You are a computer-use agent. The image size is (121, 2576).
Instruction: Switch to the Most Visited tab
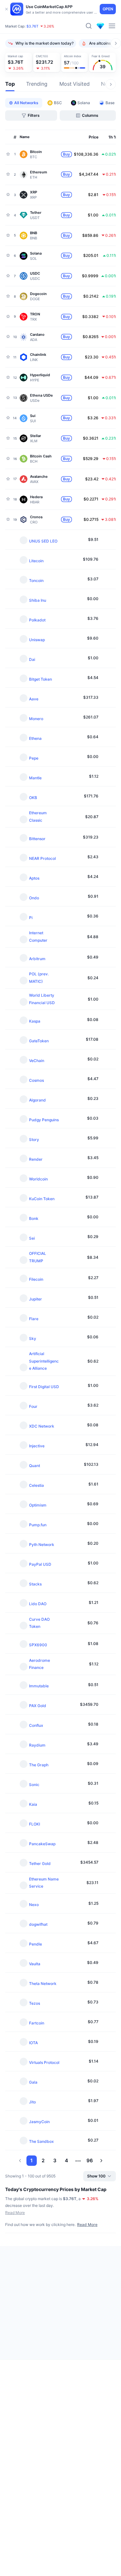(x=74, y=84)
